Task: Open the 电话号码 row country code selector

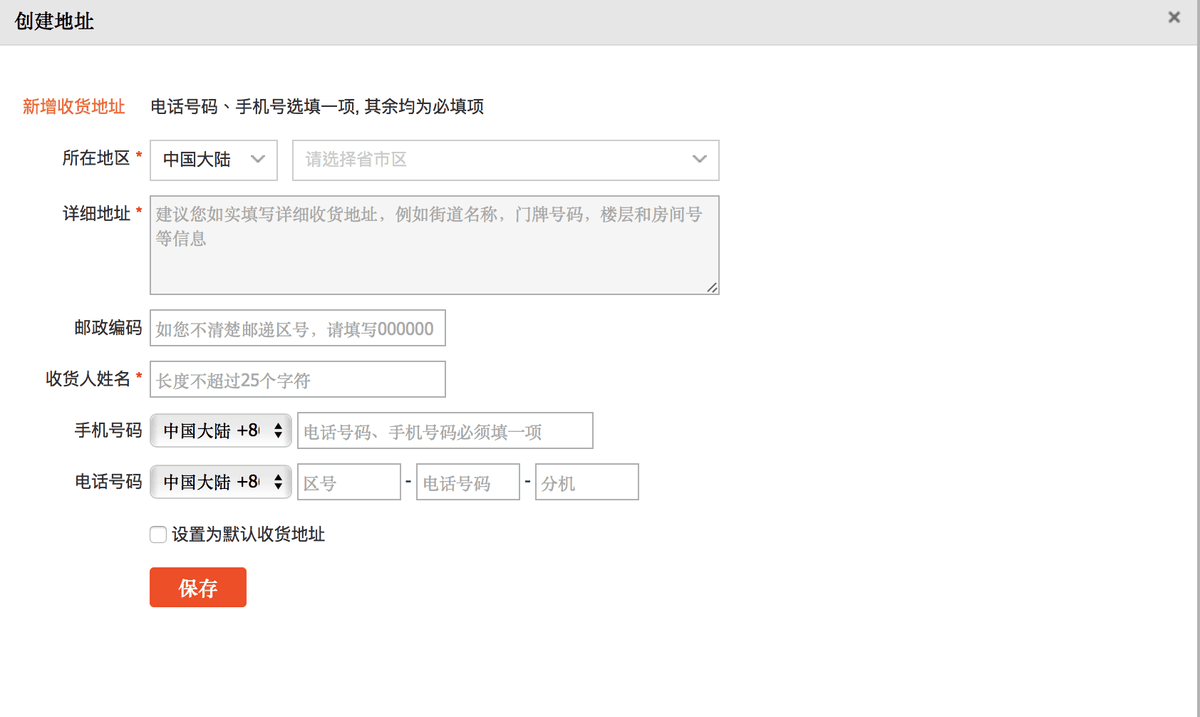Action: pos(221,482)
